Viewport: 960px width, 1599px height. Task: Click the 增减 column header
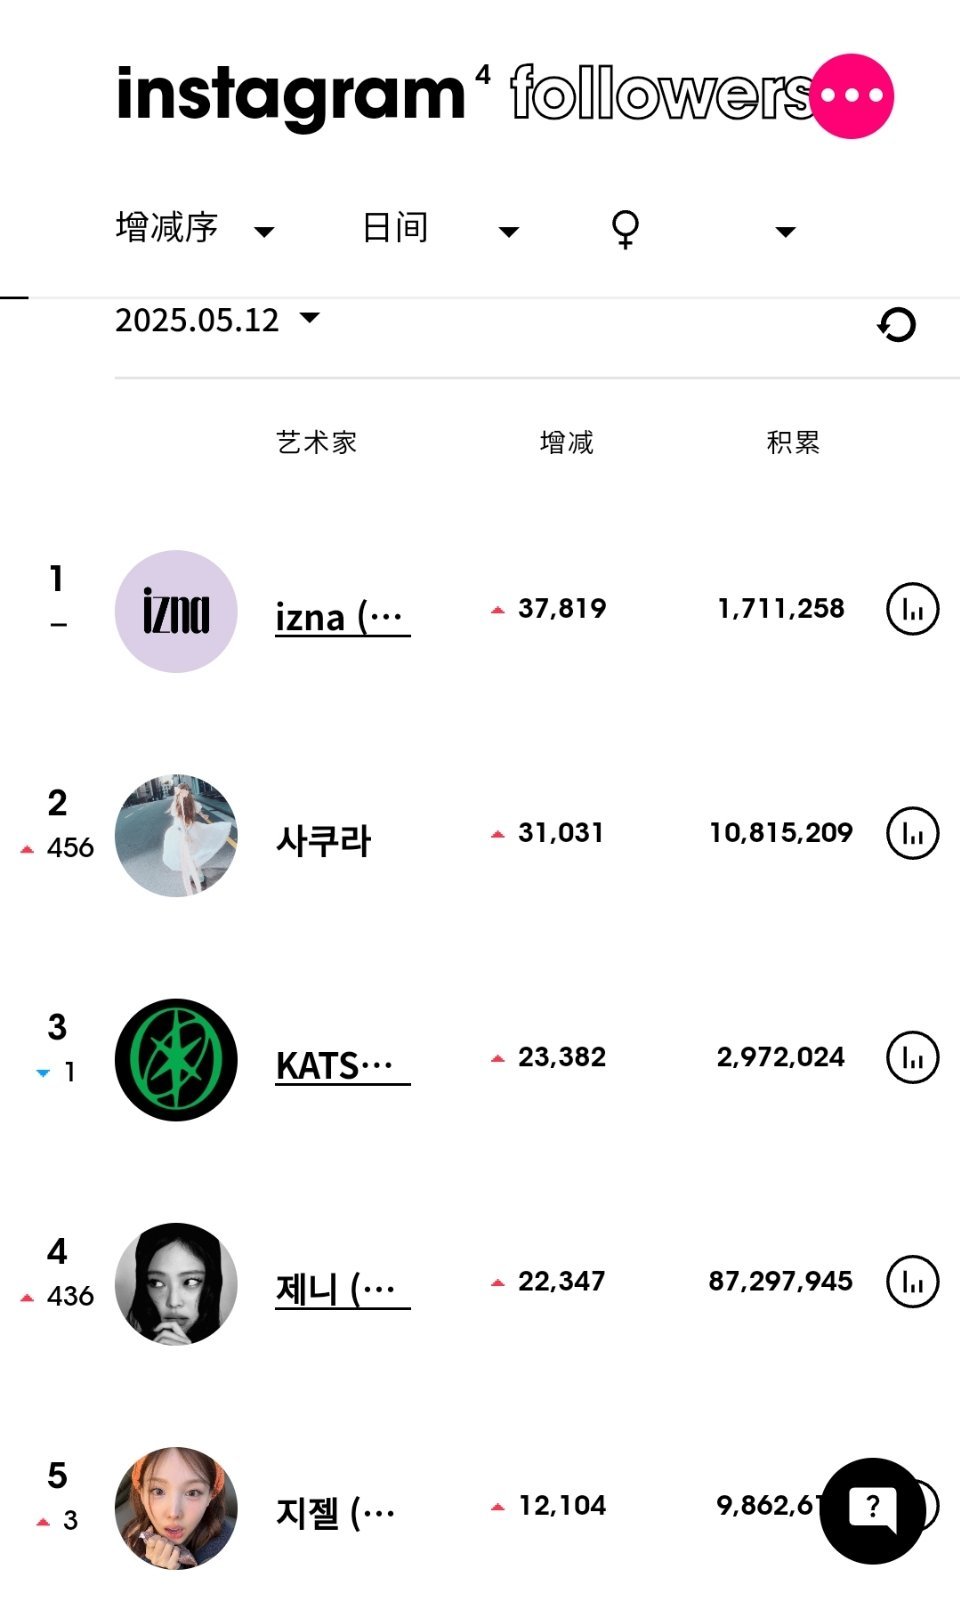coord(567,442)
